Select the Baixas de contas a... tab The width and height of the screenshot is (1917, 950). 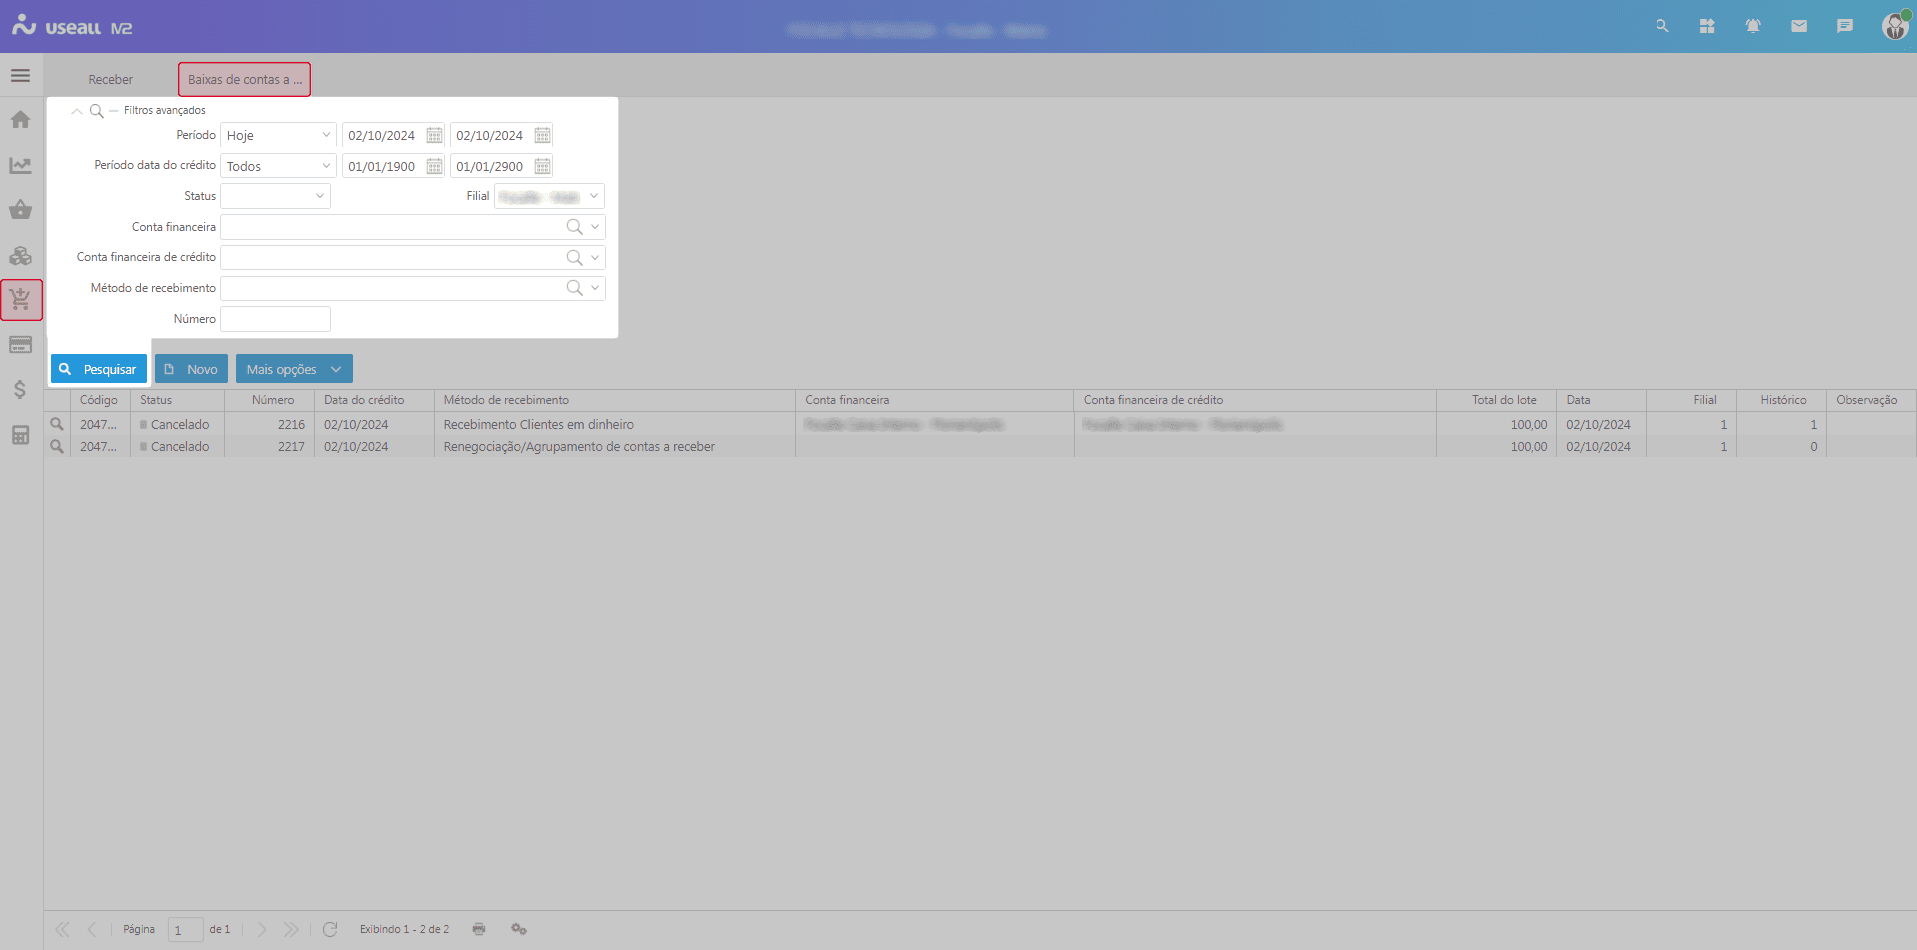coord(244,79)
